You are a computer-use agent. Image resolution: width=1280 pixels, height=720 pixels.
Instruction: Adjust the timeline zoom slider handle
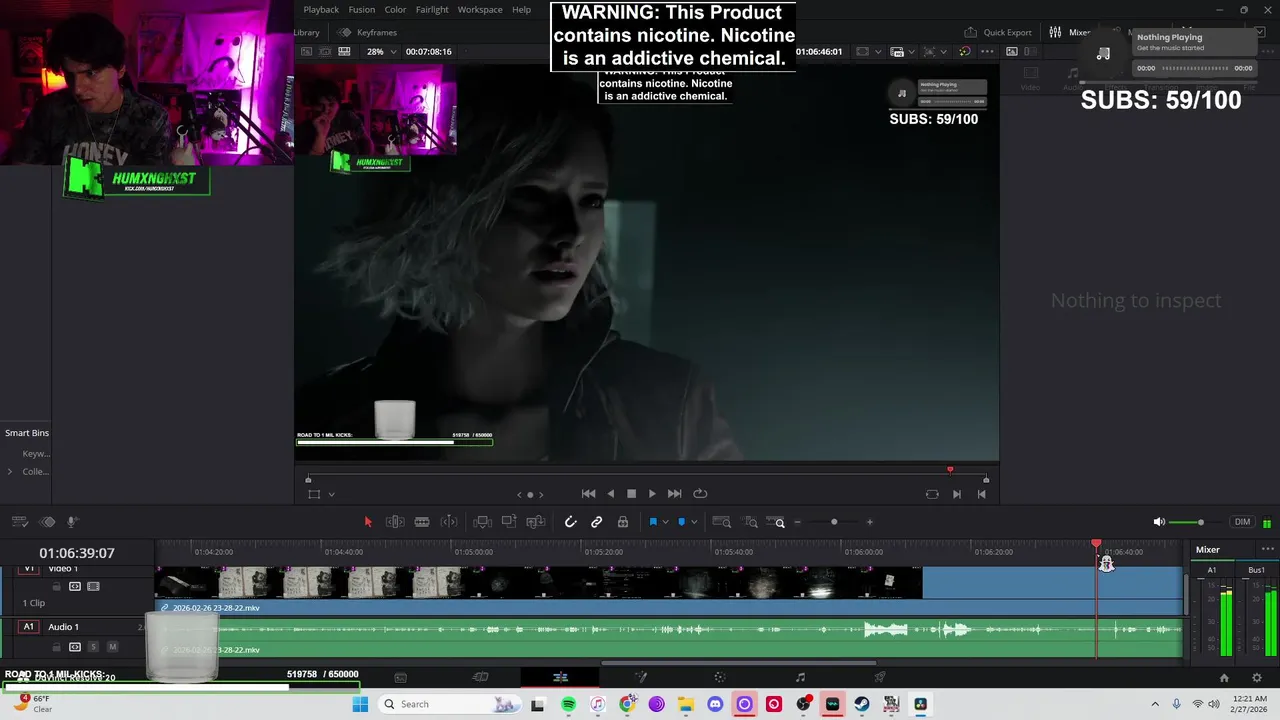(834, 522)
